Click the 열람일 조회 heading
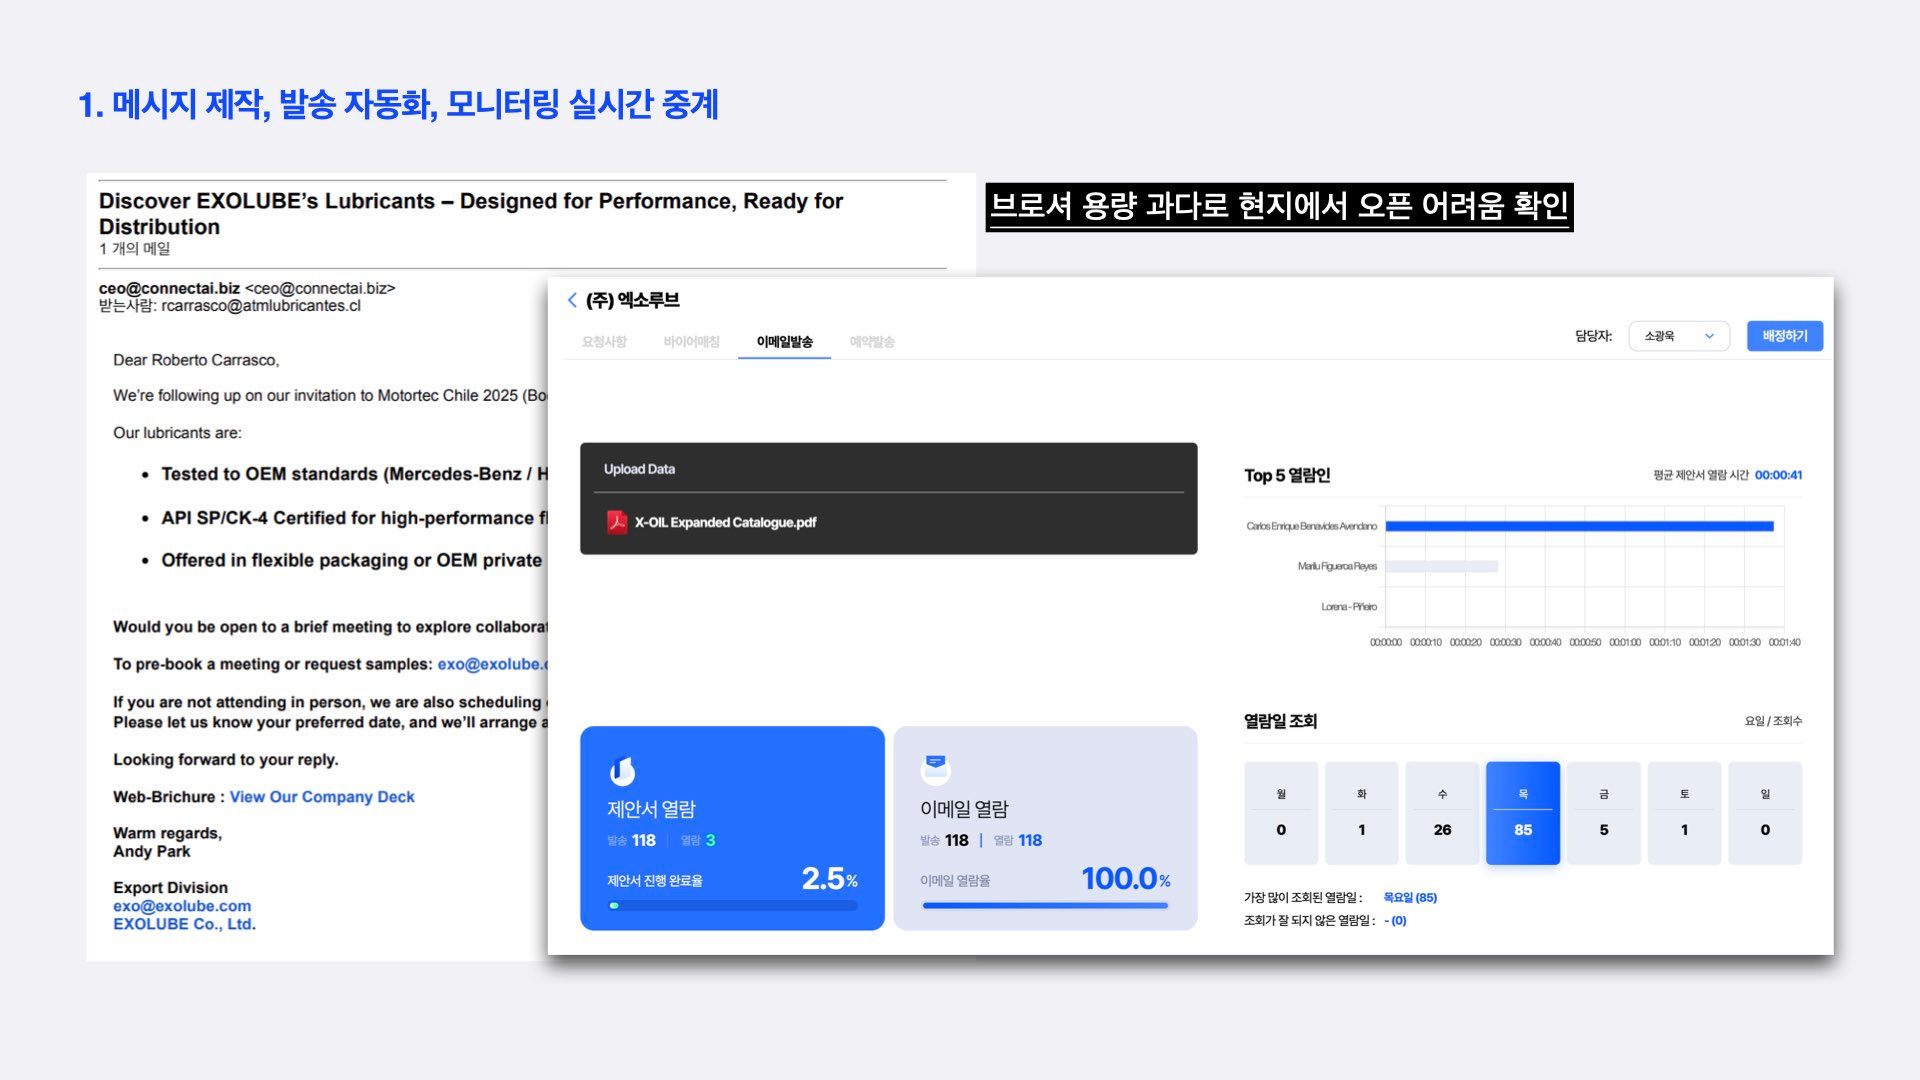The width and height of the screenshot is (1920, 1080). pos(1280,721)
